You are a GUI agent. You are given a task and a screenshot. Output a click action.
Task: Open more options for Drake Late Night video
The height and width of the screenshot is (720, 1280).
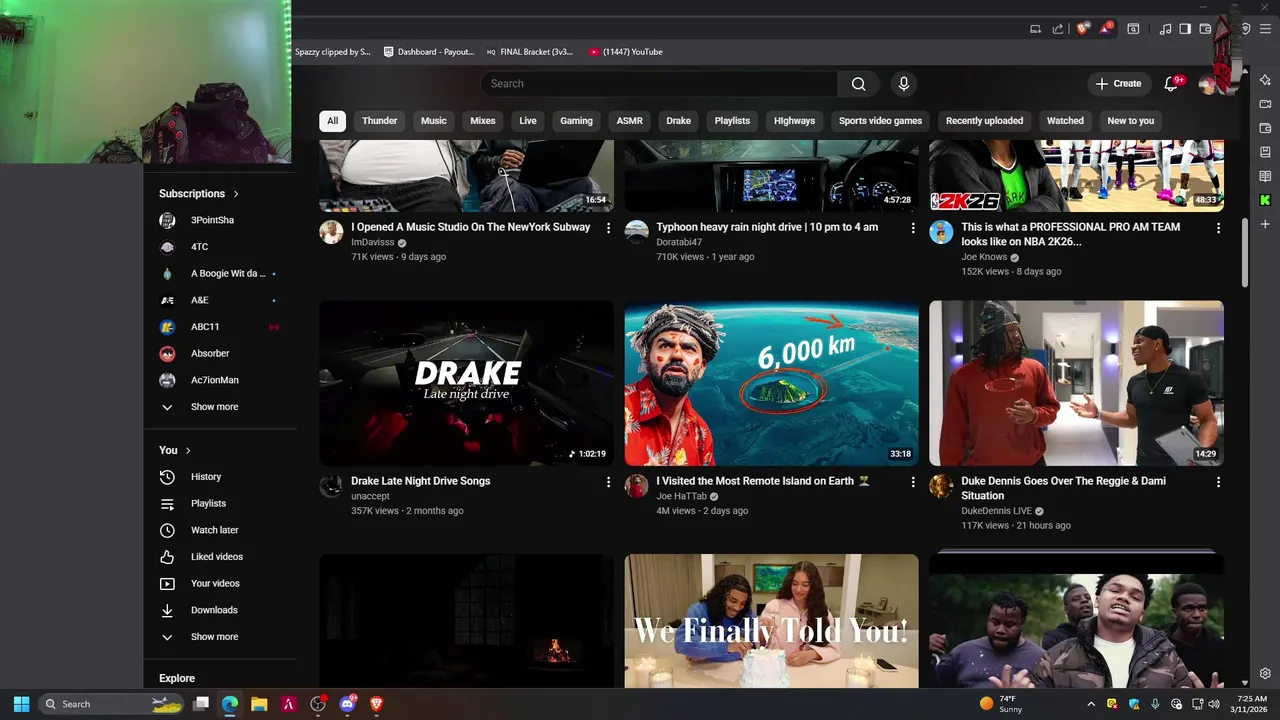(608, 482)
